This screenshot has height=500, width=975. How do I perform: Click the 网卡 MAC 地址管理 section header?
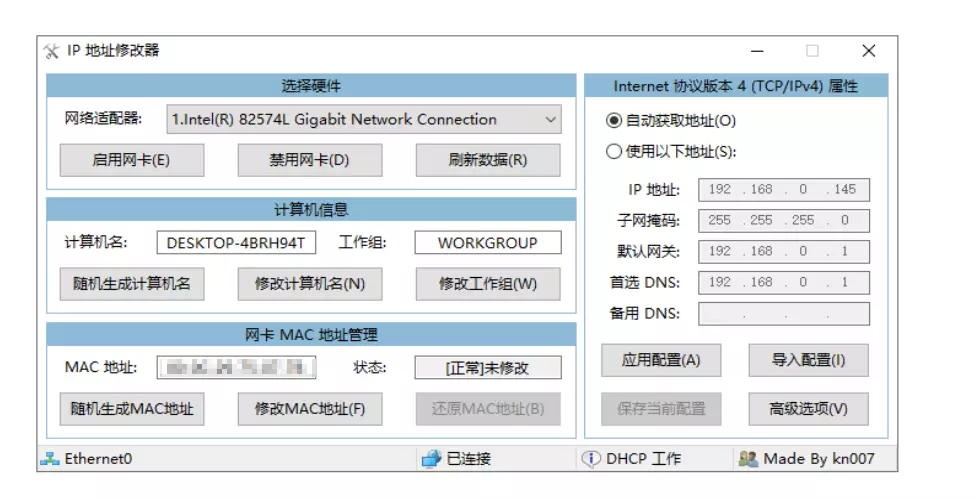pyautogui.click(x=311, y=335)
